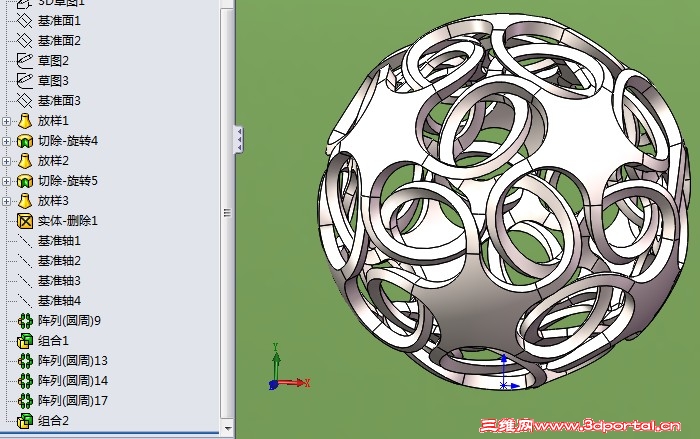
Task: Select the 基准面1 label
Action: coord(59,21)
